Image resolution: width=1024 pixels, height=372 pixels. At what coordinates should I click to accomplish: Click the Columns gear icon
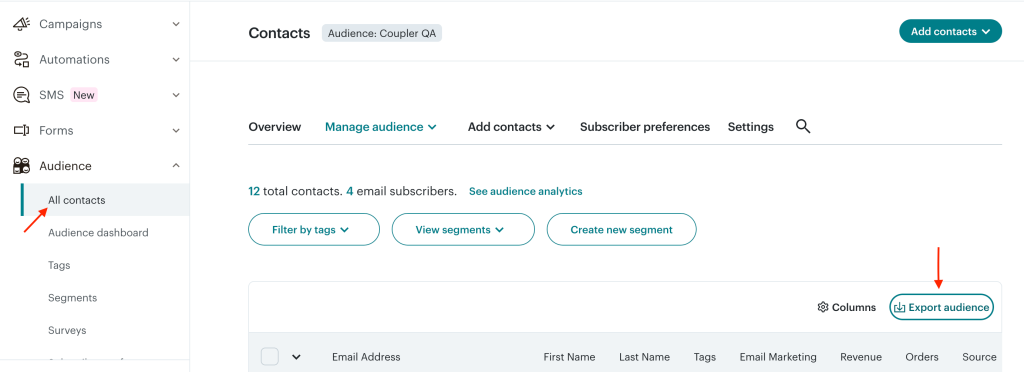point(823,307)
